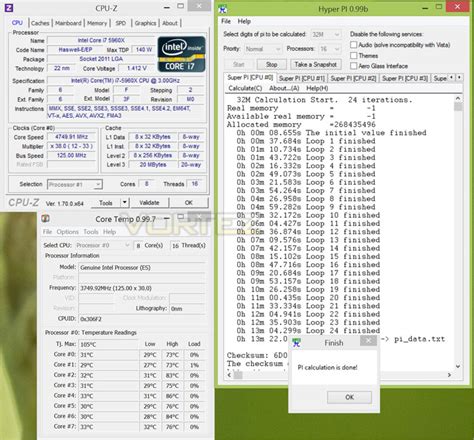The image size is (474, 440).
Task: Open Tools menu in Core Temp
Action: pyautogui.click(x=91, y=232)
